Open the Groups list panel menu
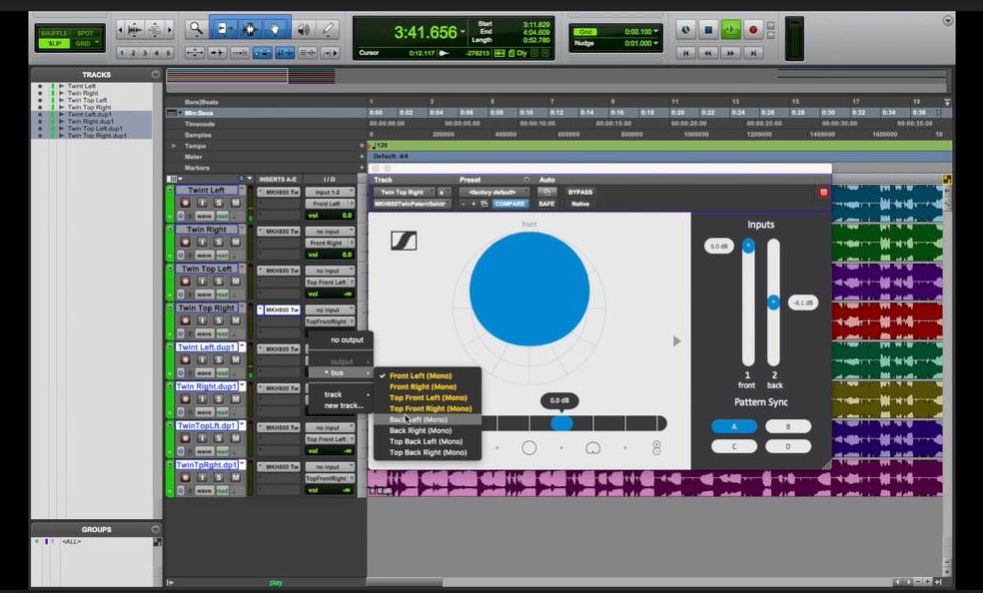Viewport: 983px width, 593px height. click(155, 530)
